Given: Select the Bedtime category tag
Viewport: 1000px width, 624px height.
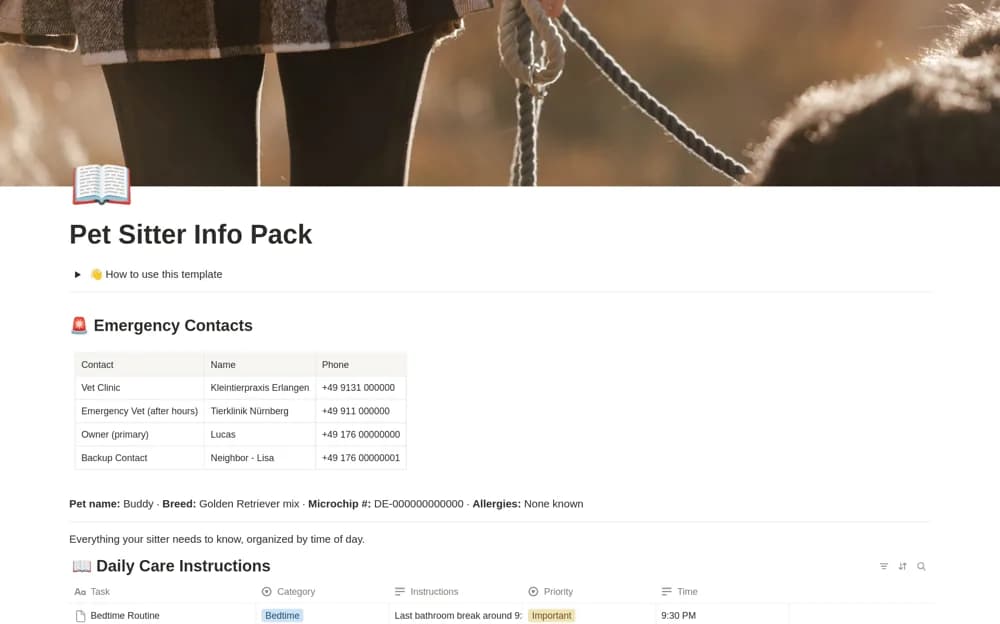Looking at the screenshot, I should (282, 616).
